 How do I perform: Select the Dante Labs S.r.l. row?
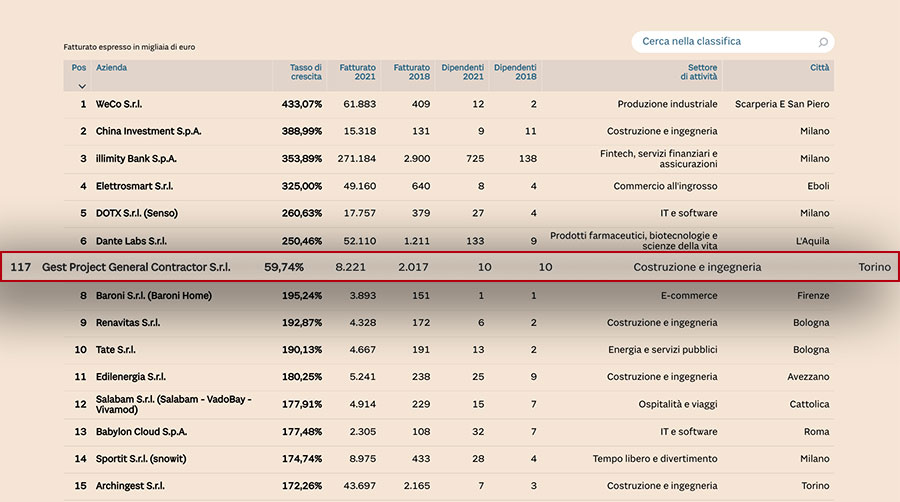(449, 241)
